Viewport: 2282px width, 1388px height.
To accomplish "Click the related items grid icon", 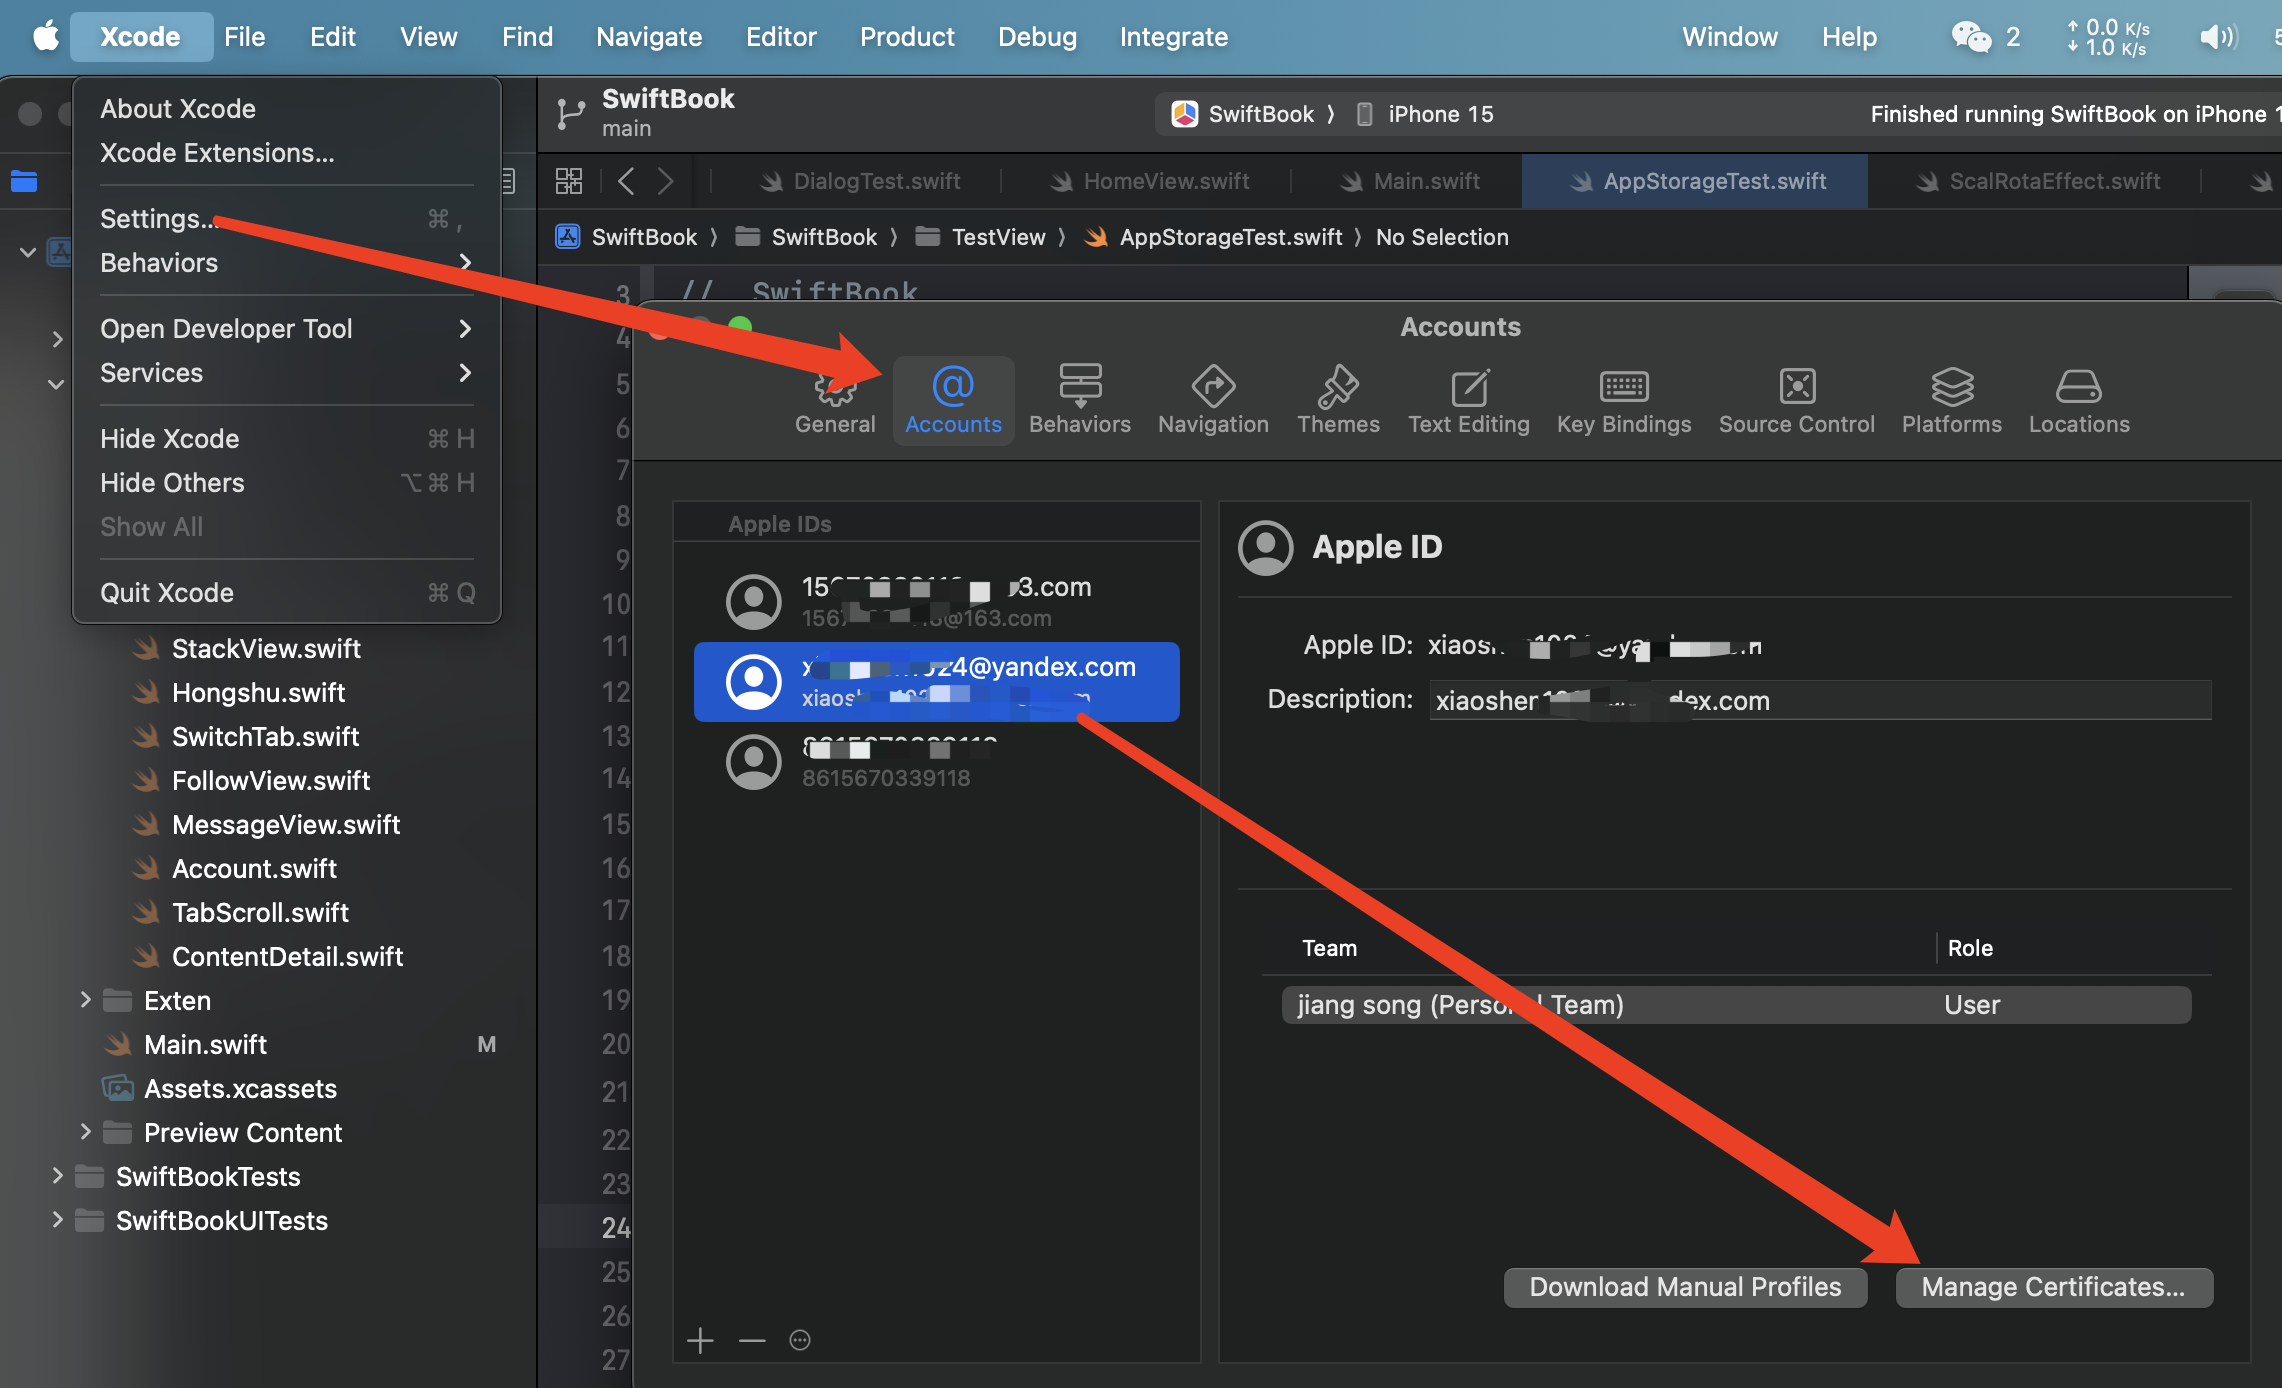I will [569, 181].
